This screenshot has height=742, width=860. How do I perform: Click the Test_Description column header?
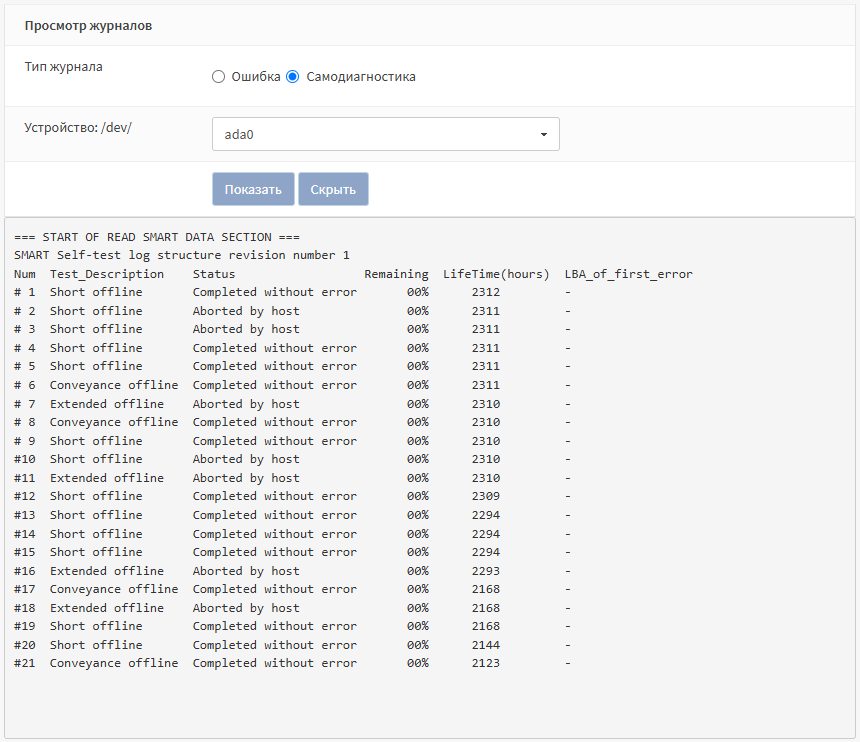tap(107, 274)
